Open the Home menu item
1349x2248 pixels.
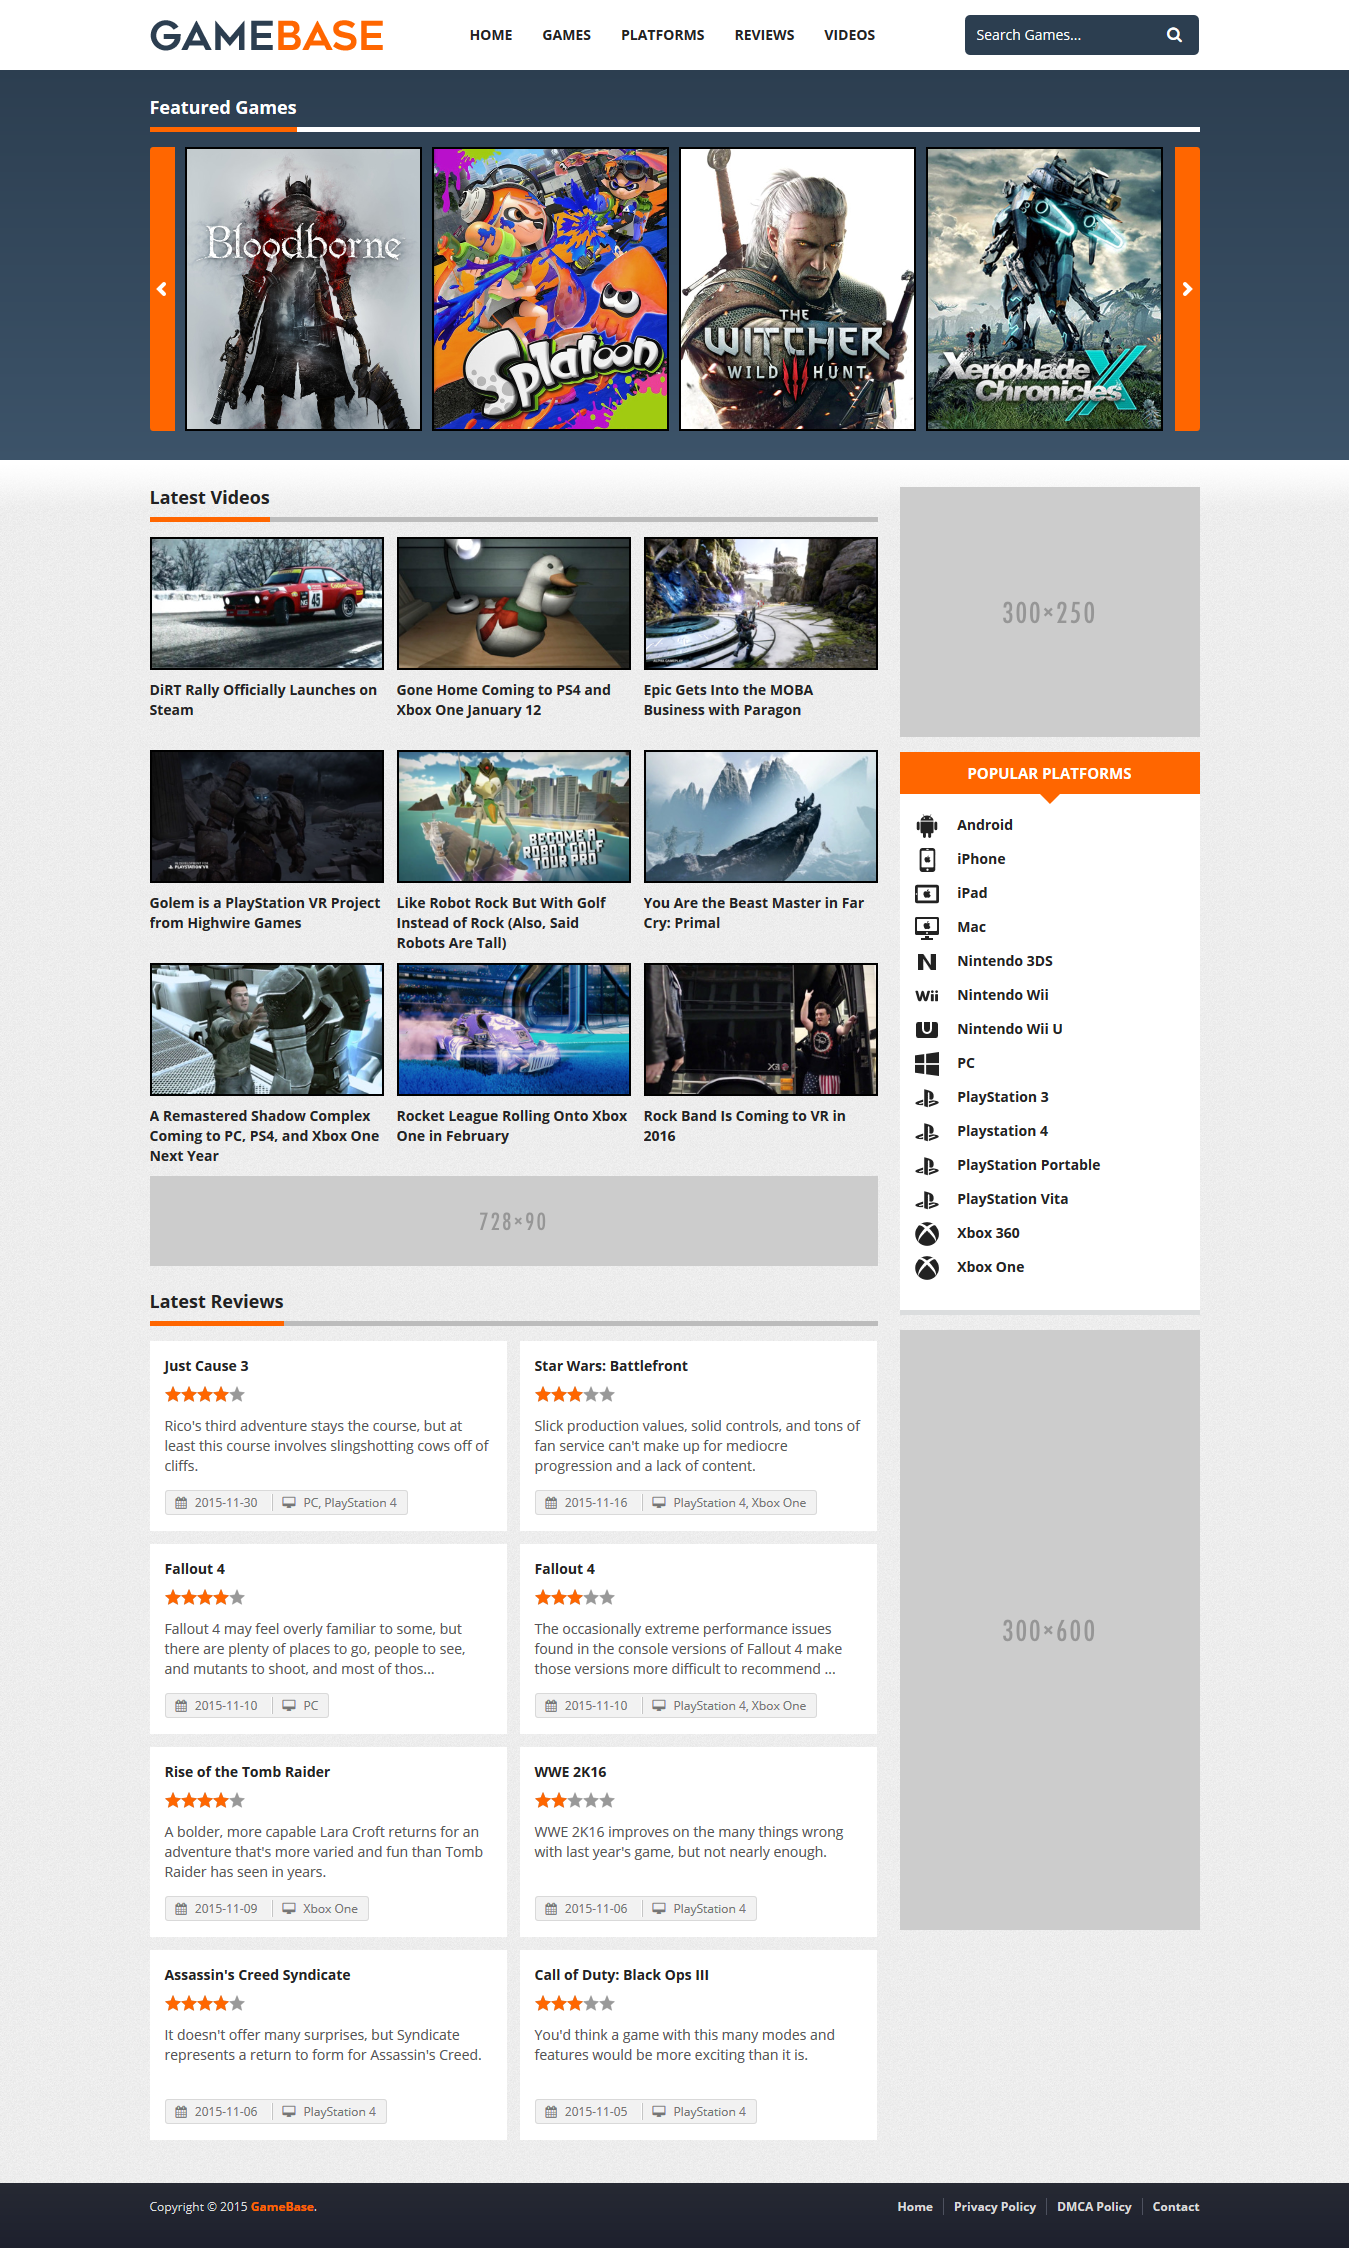coord(491,35)
